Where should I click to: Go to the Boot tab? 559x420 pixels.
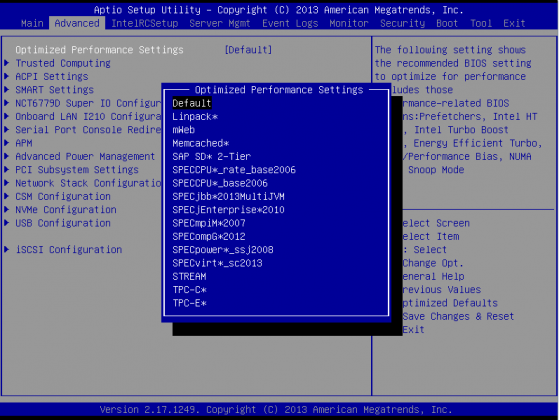click(447, 24)
